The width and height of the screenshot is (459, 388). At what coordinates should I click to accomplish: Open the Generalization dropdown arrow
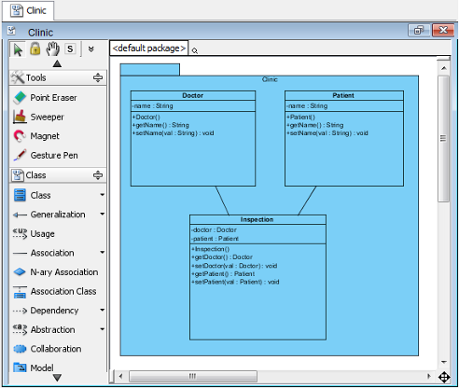102,214
